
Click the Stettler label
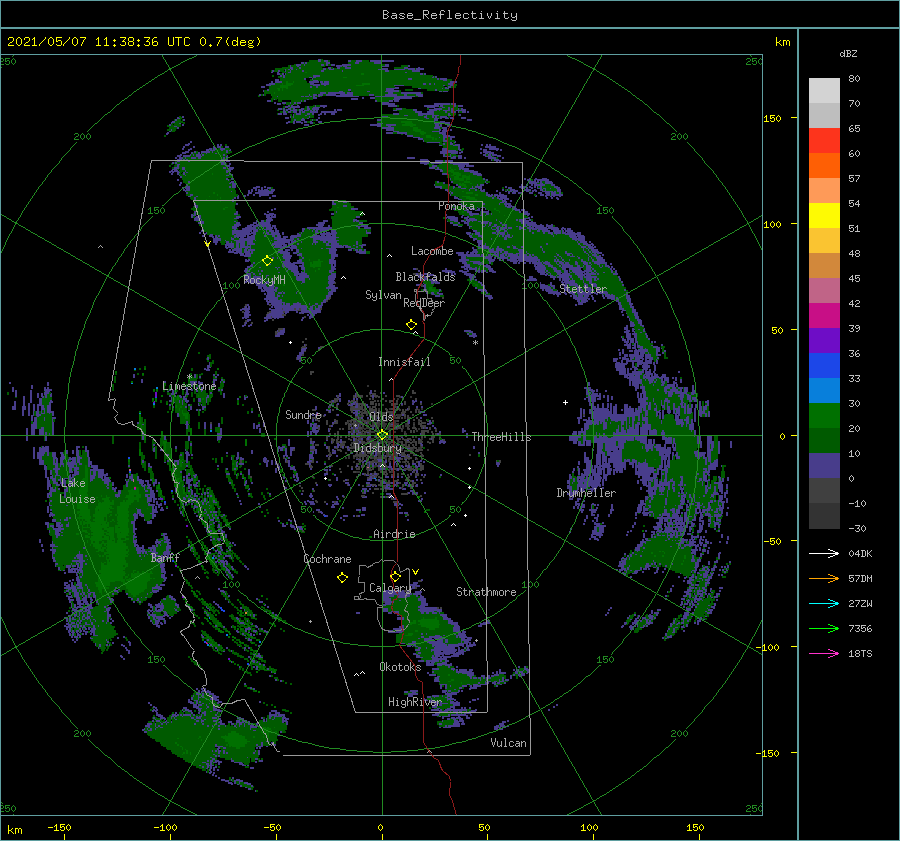[x=583, y=289]
